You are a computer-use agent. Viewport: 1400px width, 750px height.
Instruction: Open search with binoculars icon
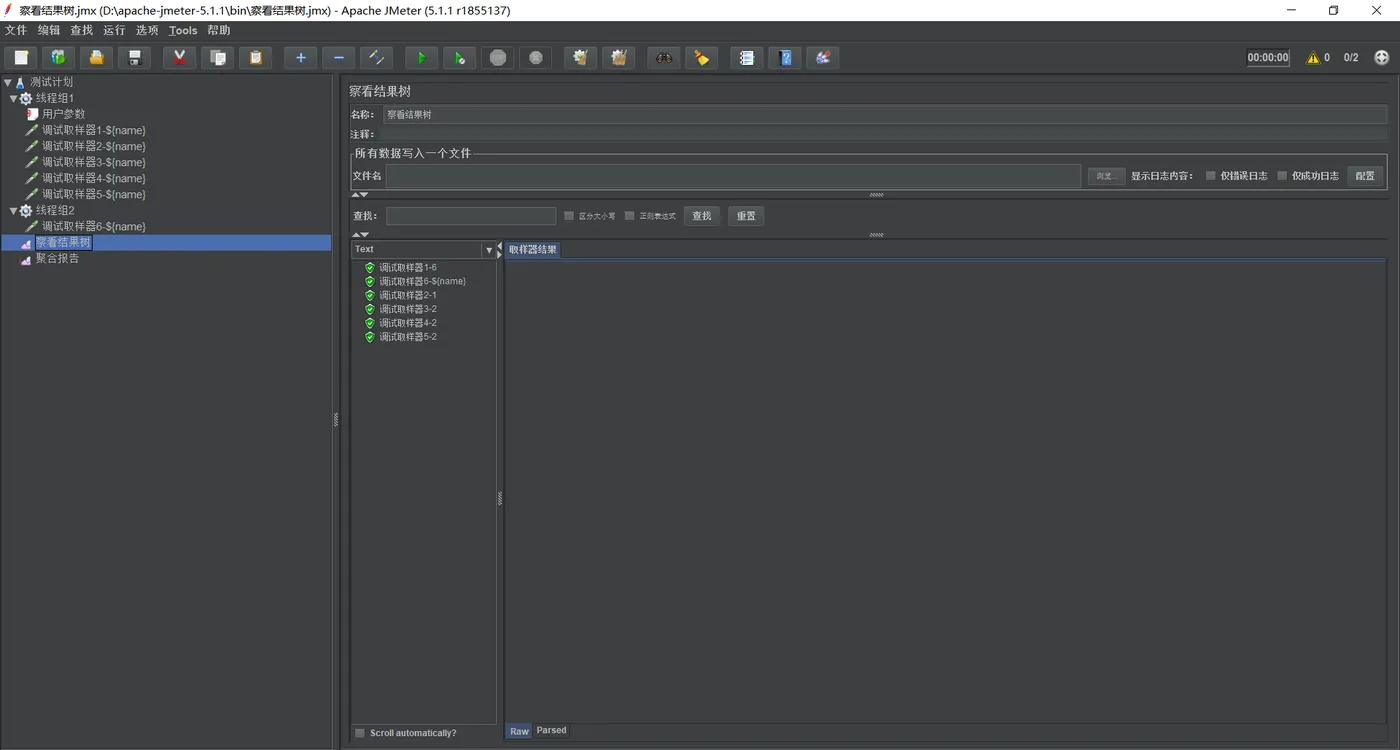point(663,58)
